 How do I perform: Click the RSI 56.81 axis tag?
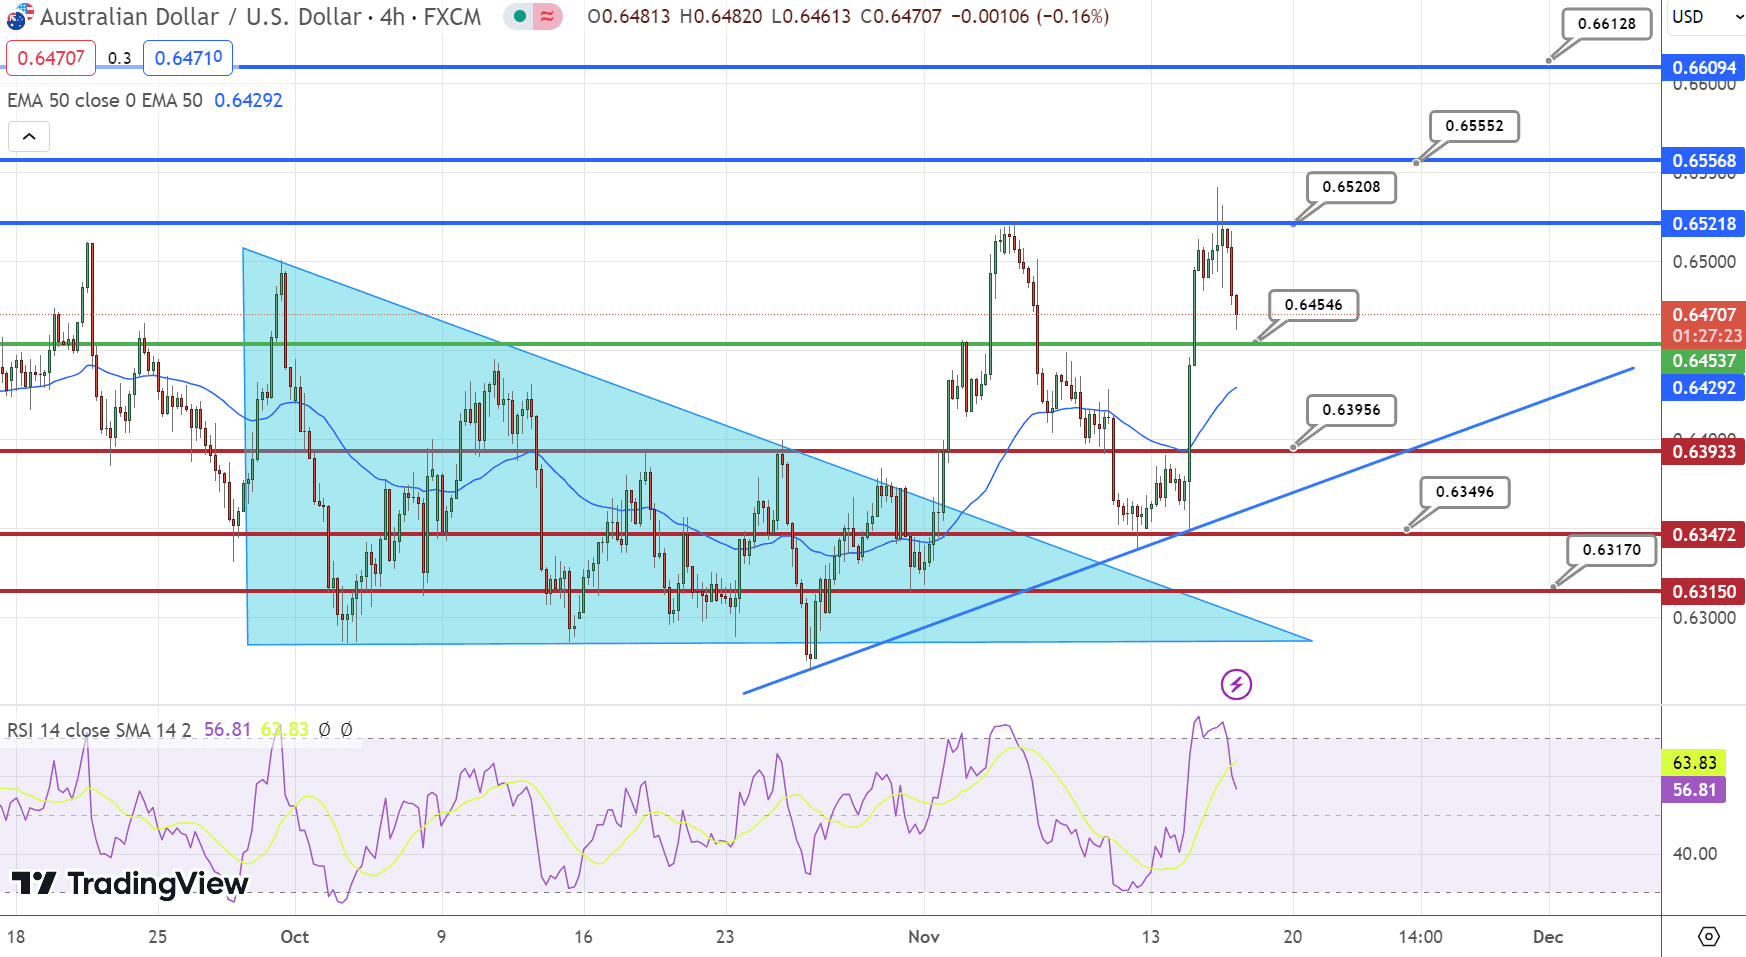click(1693, 790)
